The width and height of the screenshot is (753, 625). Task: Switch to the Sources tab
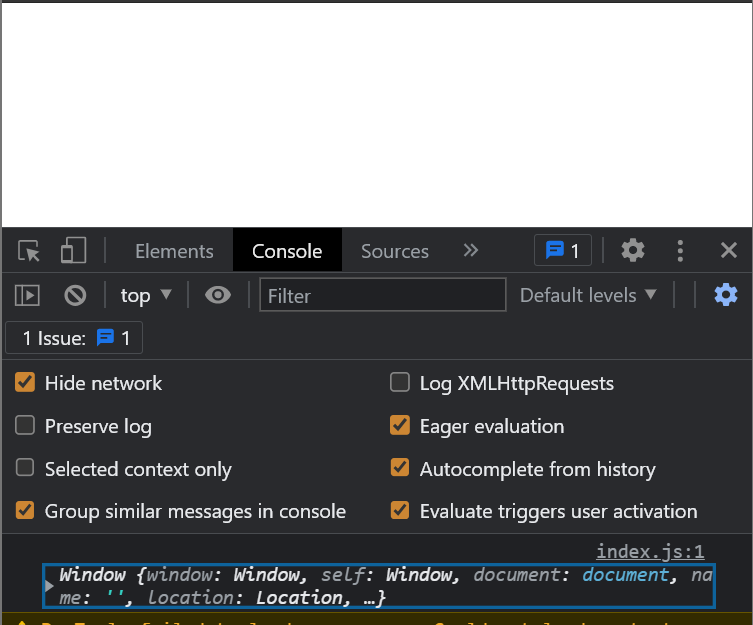[x=395, y=251]
